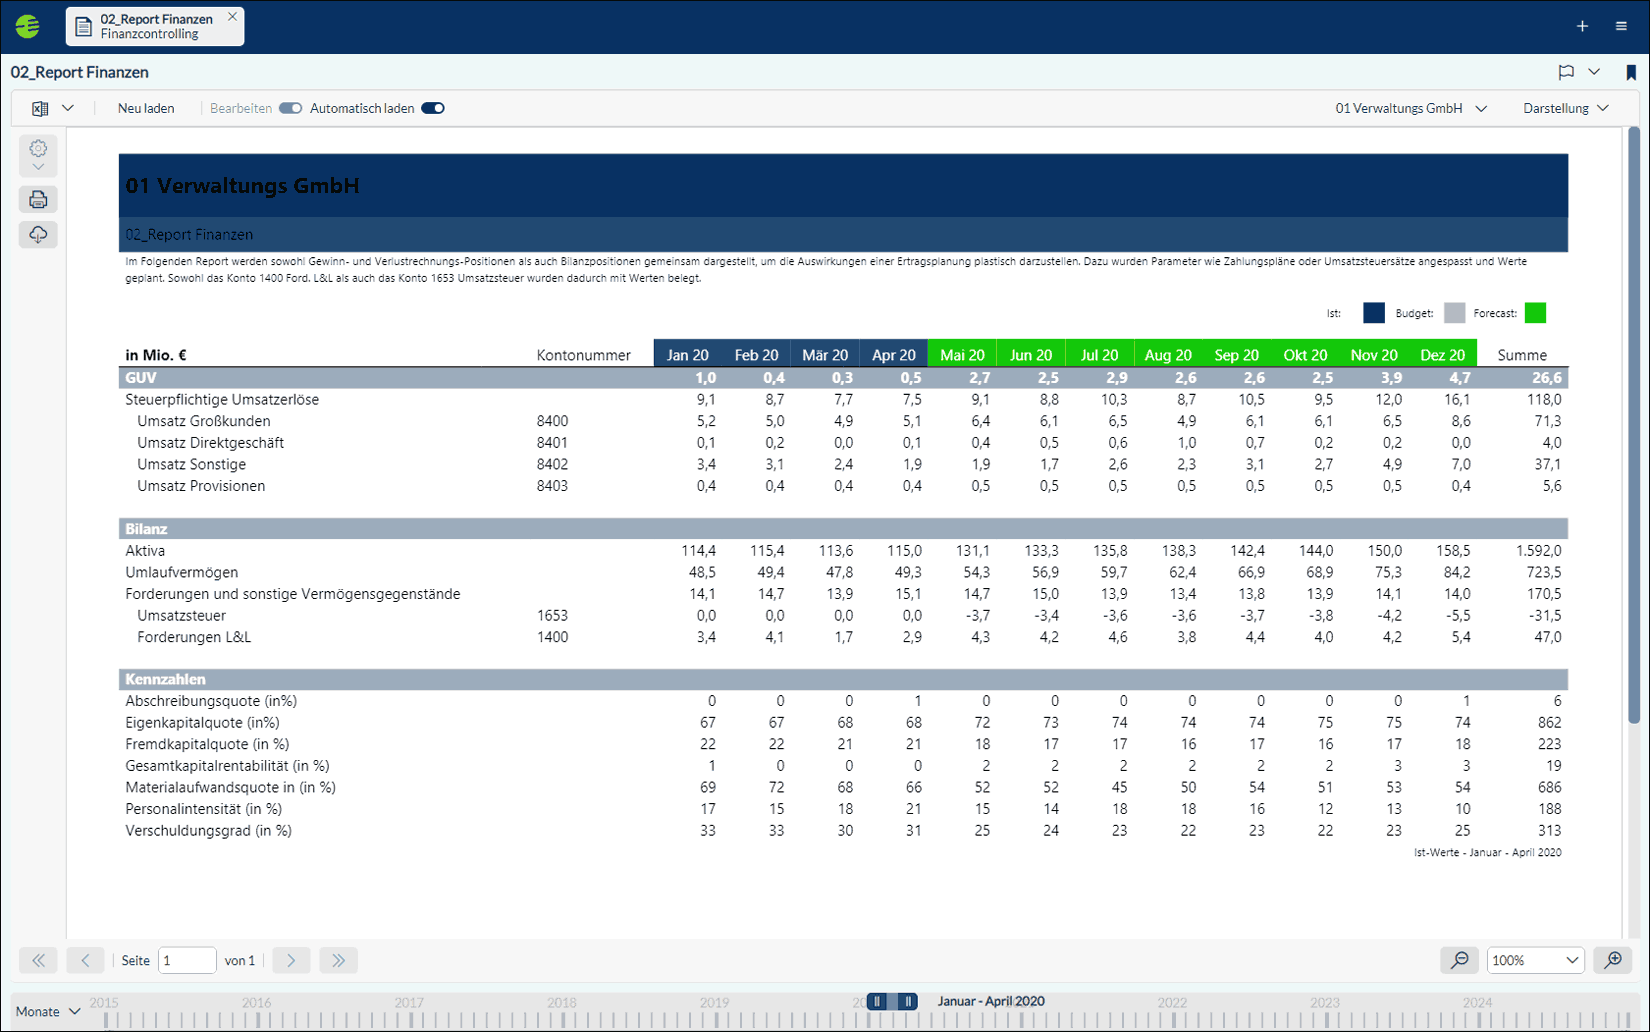Click the Excel export icon
Screen dimensions: 1650x1032
40,108
